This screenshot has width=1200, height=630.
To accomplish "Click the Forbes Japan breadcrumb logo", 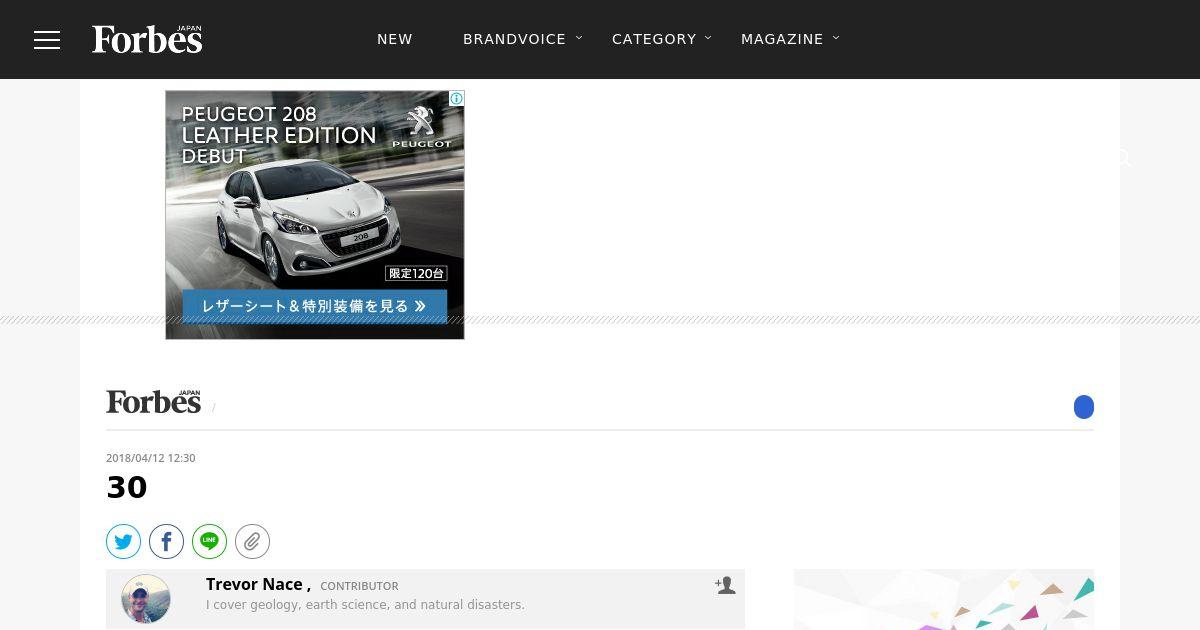I will pos(154,402).
